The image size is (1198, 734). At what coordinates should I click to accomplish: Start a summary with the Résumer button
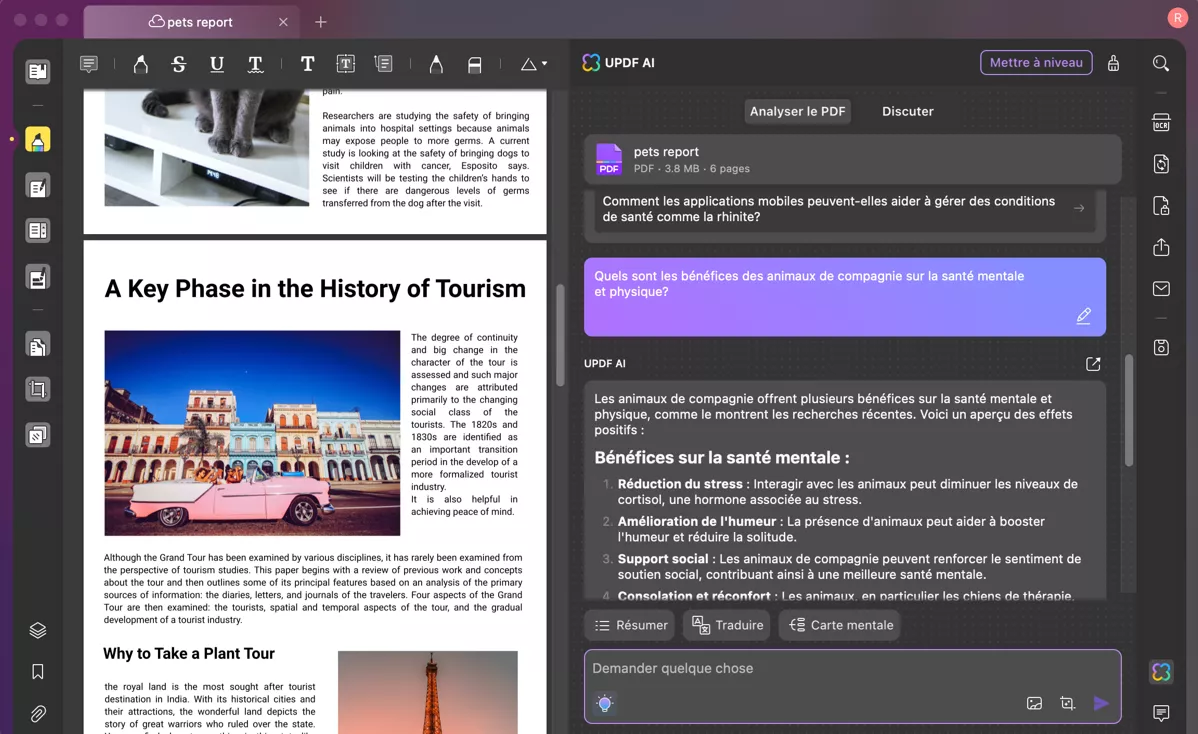(629, 624)
